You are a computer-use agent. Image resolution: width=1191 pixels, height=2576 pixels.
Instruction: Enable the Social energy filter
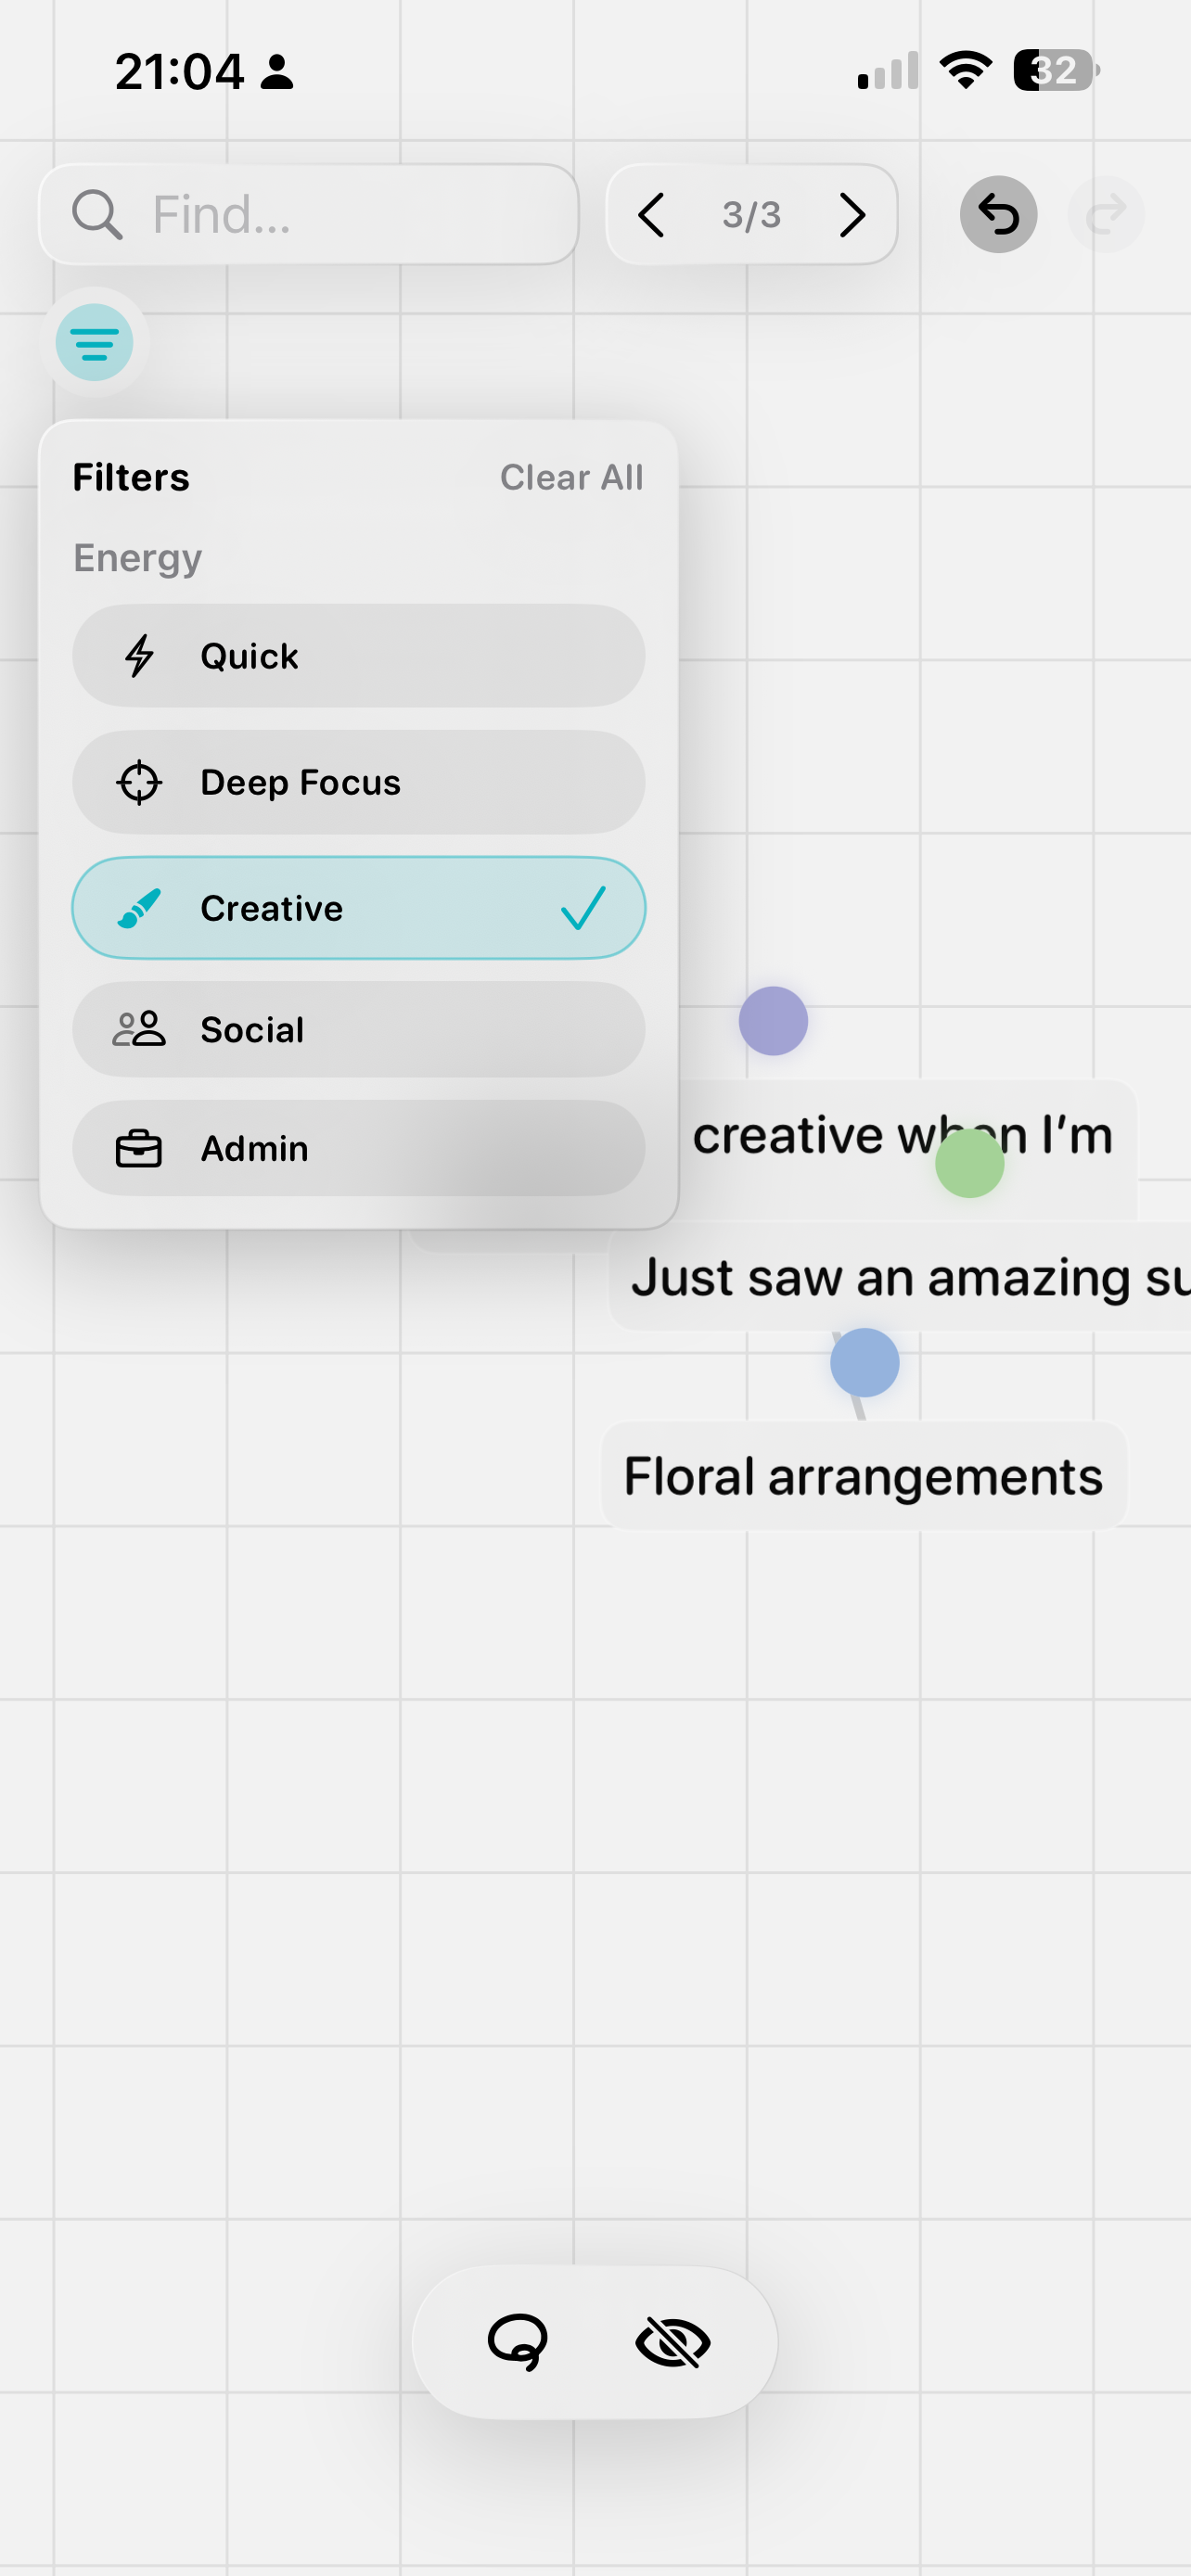click(359, 1029)
